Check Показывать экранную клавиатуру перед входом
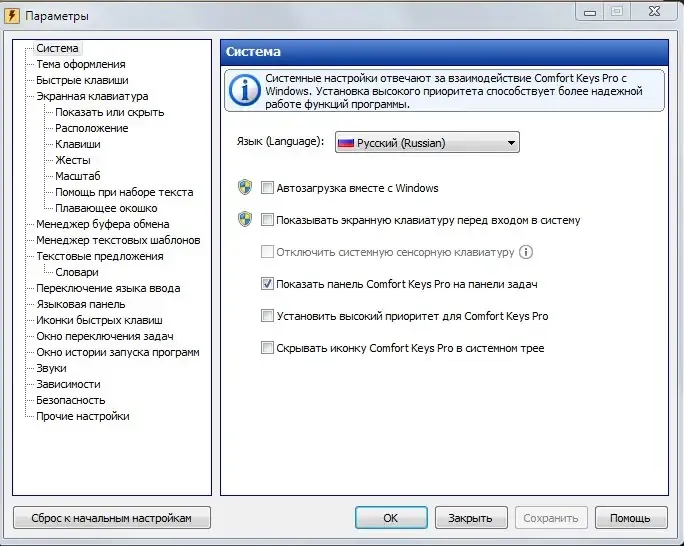The image size is (684, 546). [x=267, y=220]
